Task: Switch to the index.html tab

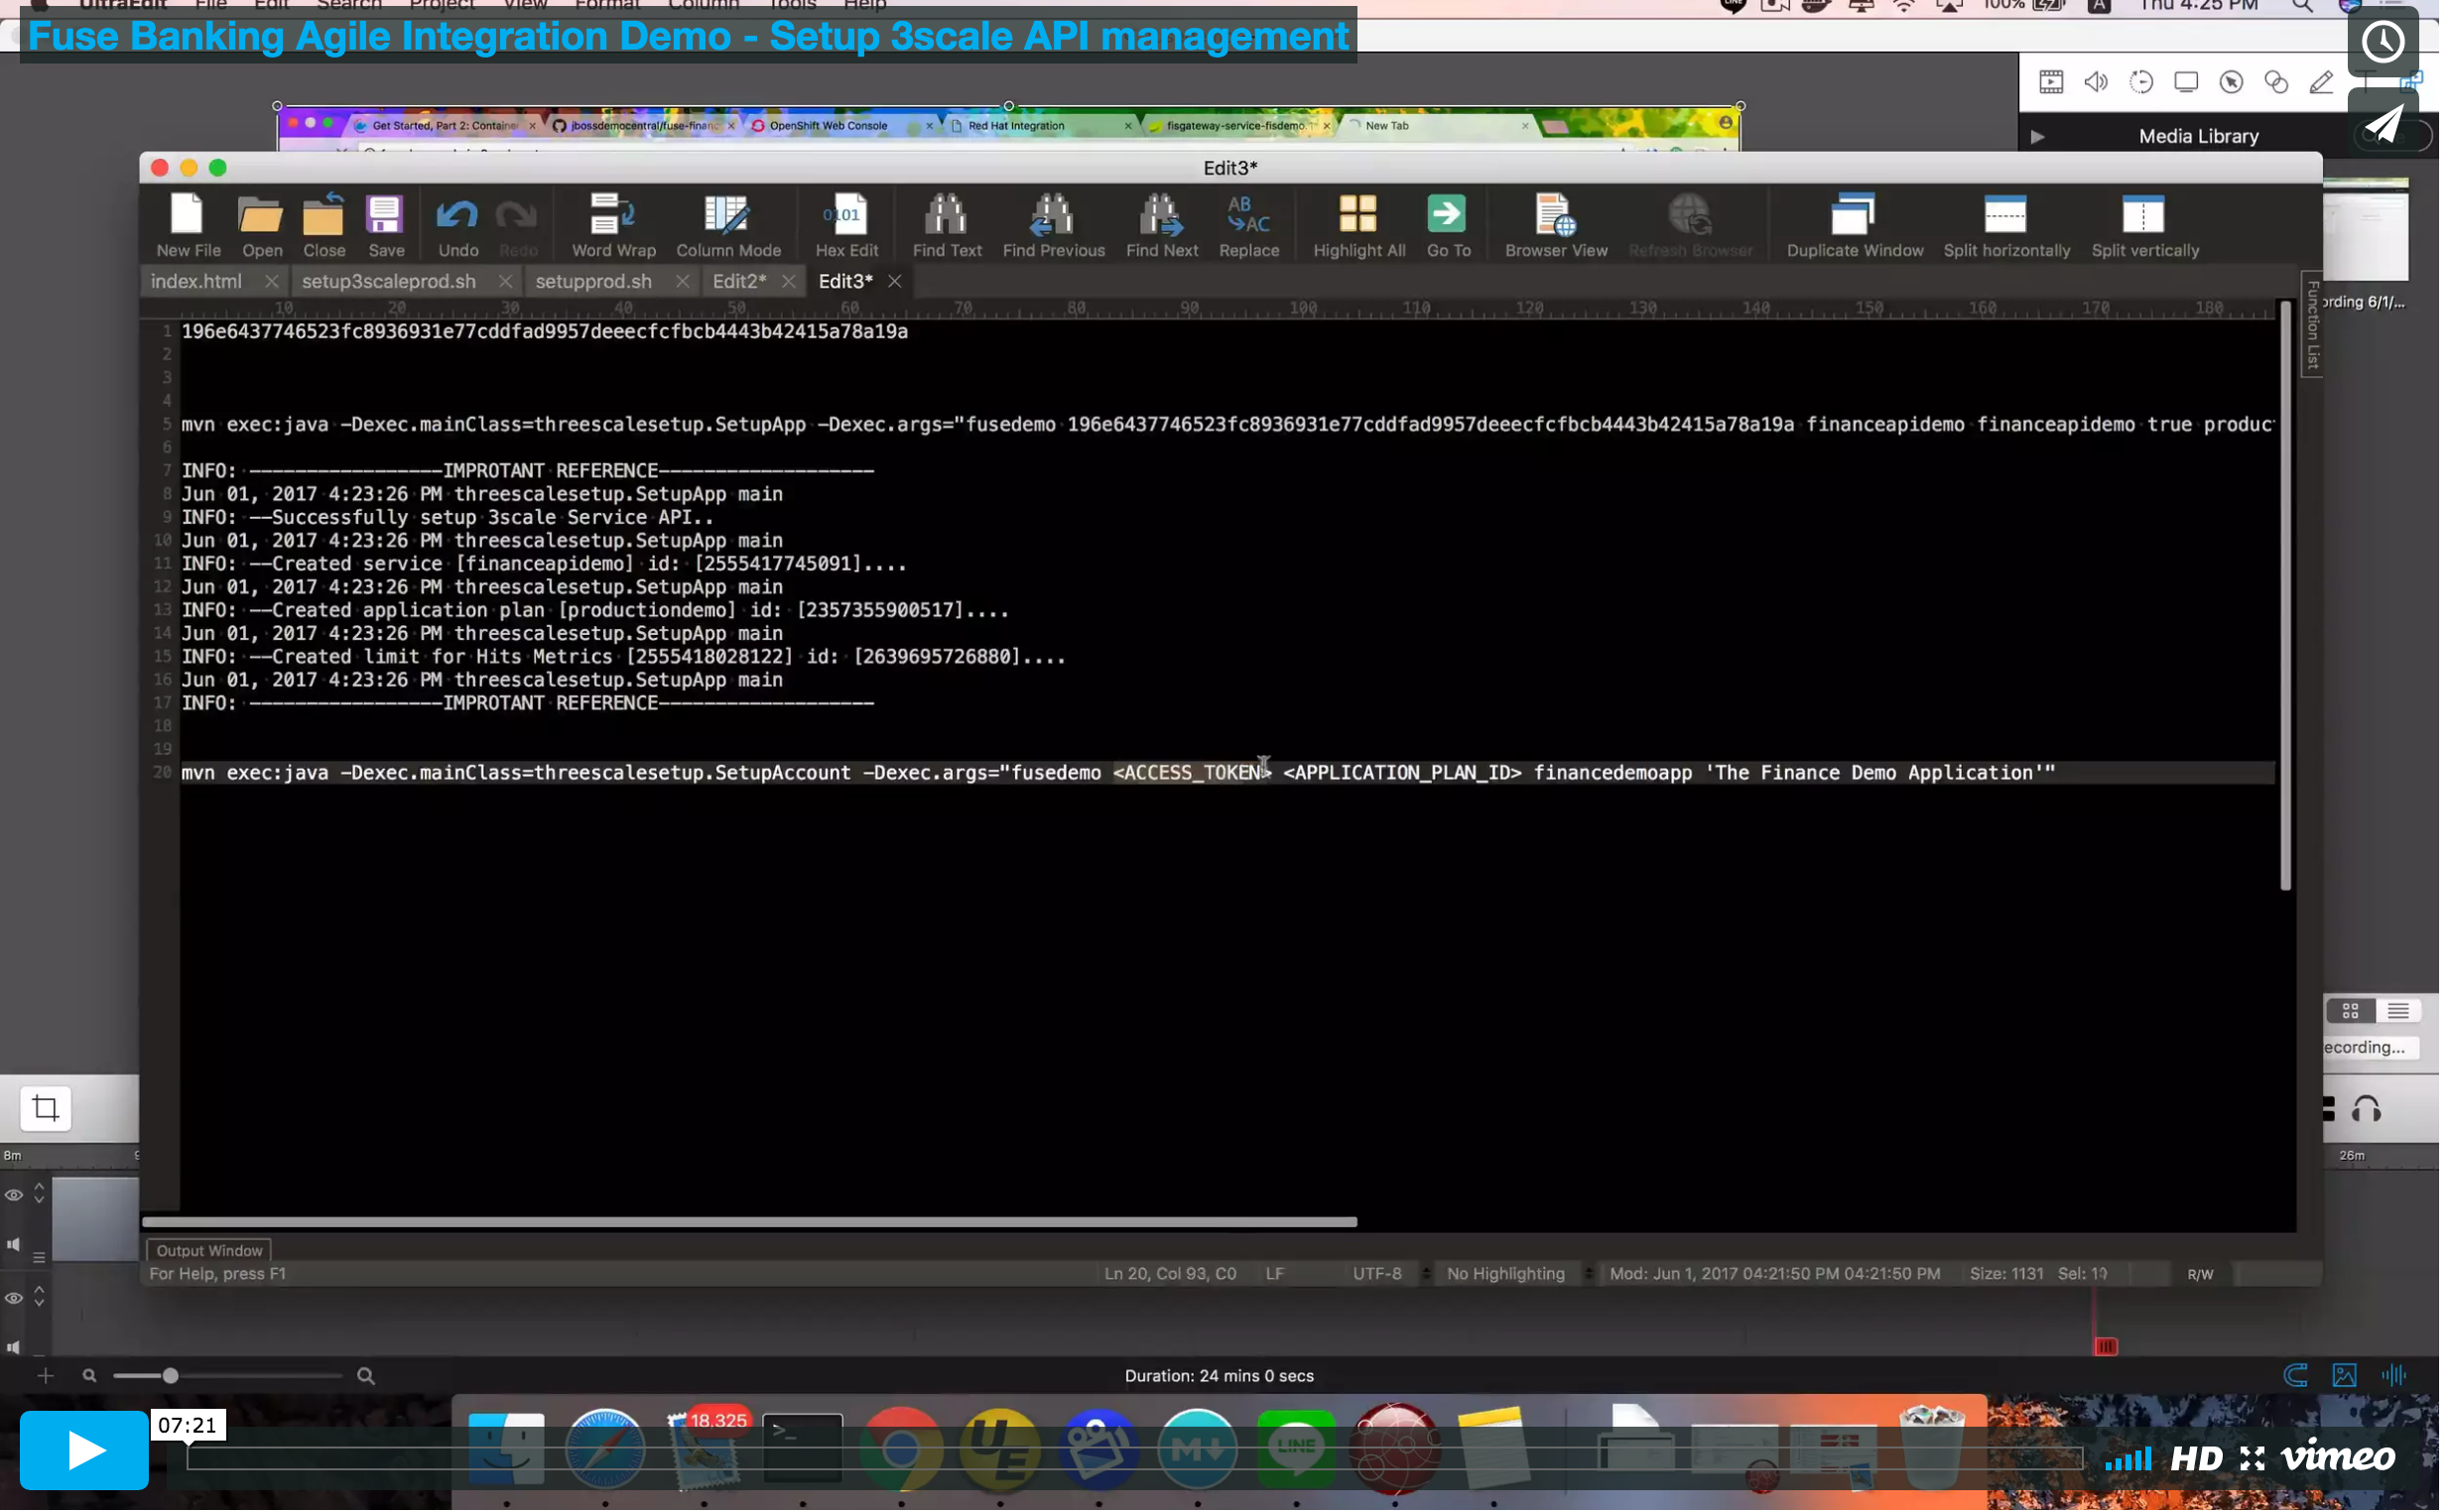Action: [197, 282]
